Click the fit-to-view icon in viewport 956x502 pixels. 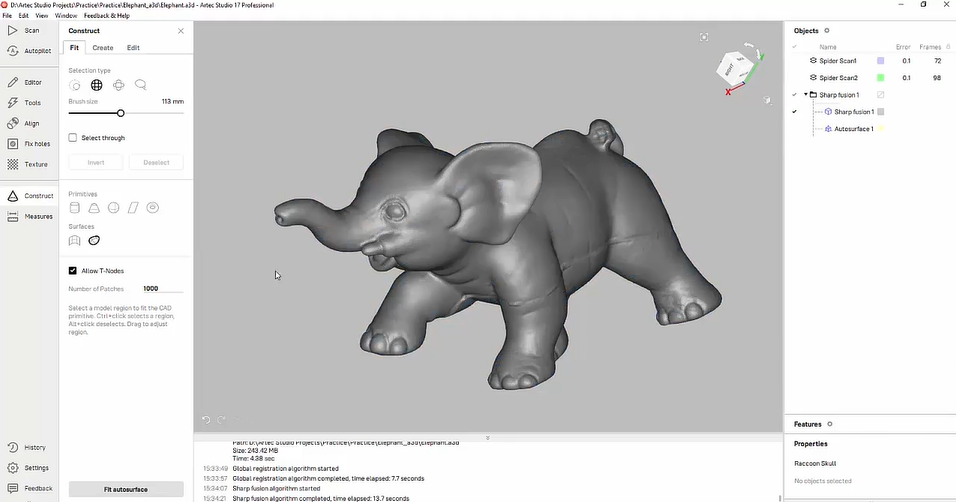704,37
